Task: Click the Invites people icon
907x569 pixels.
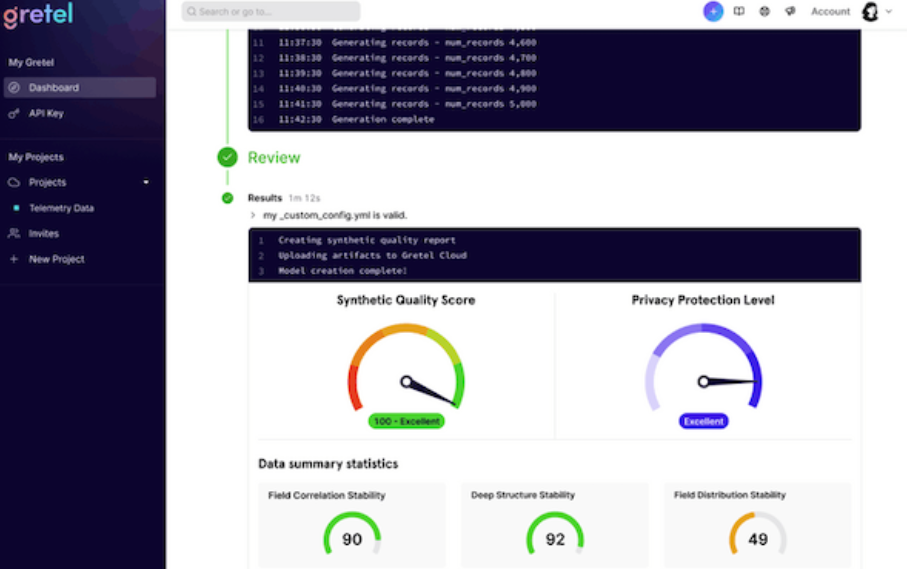Action: (x=14, y=234)
